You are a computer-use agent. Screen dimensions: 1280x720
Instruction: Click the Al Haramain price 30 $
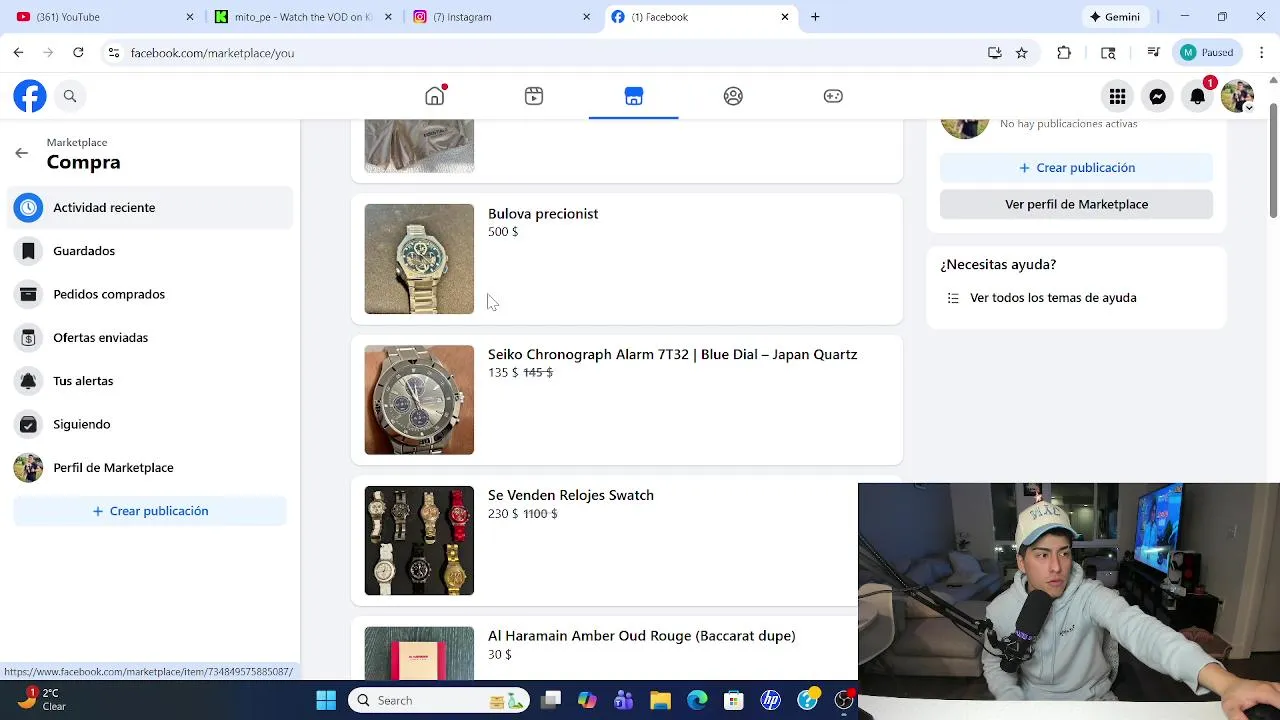coord(499,655)
